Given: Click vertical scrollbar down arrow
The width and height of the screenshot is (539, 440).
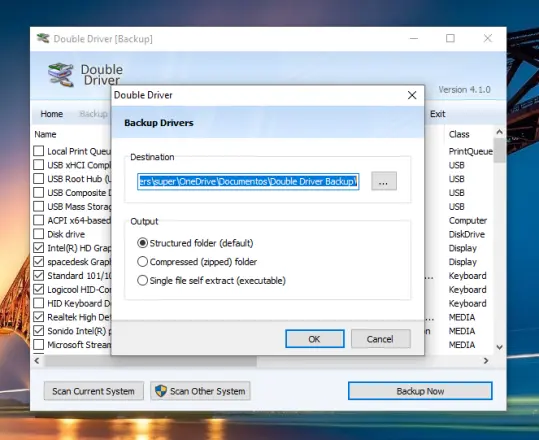Looking at the screenshot, I should 499,348.
